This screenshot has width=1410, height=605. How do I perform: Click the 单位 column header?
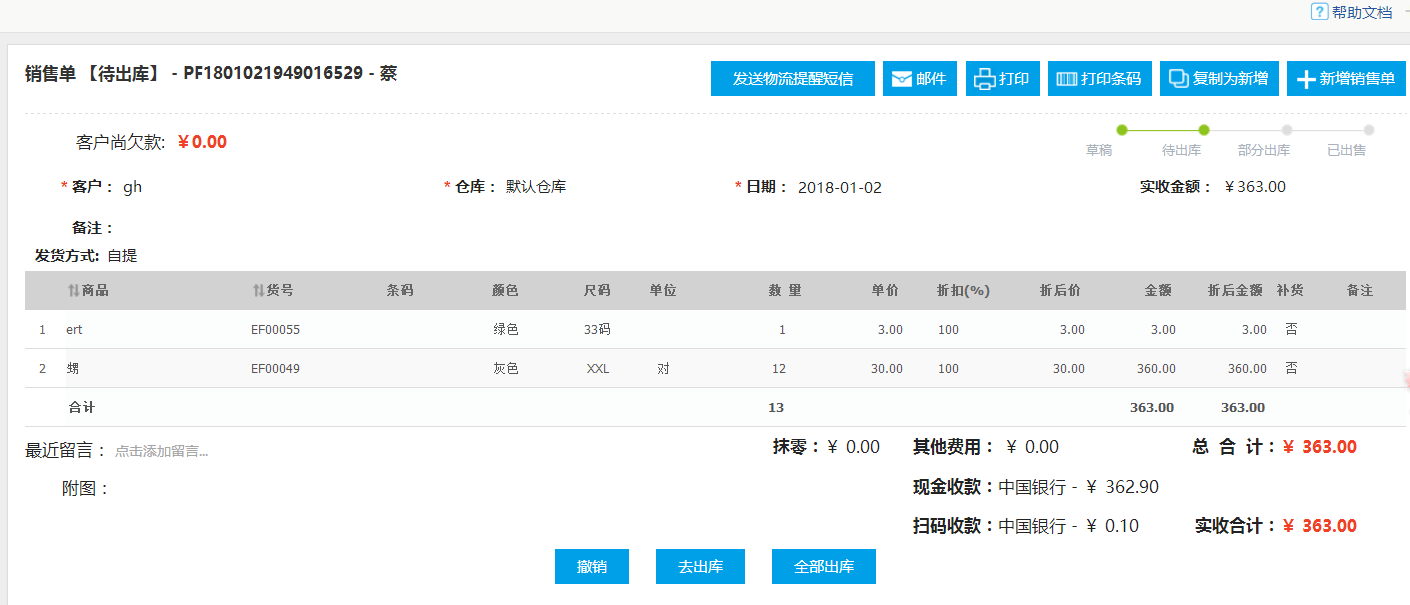[663, 290]
